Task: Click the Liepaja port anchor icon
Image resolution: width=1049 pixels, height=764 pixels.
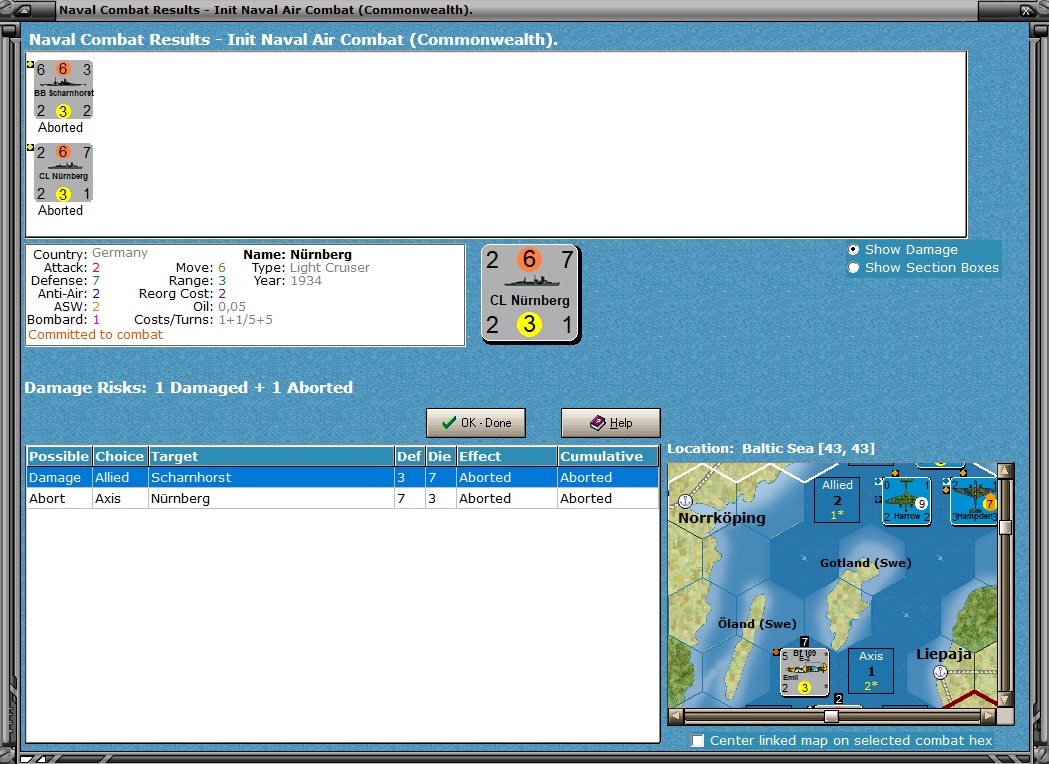Action: (940, 672)
